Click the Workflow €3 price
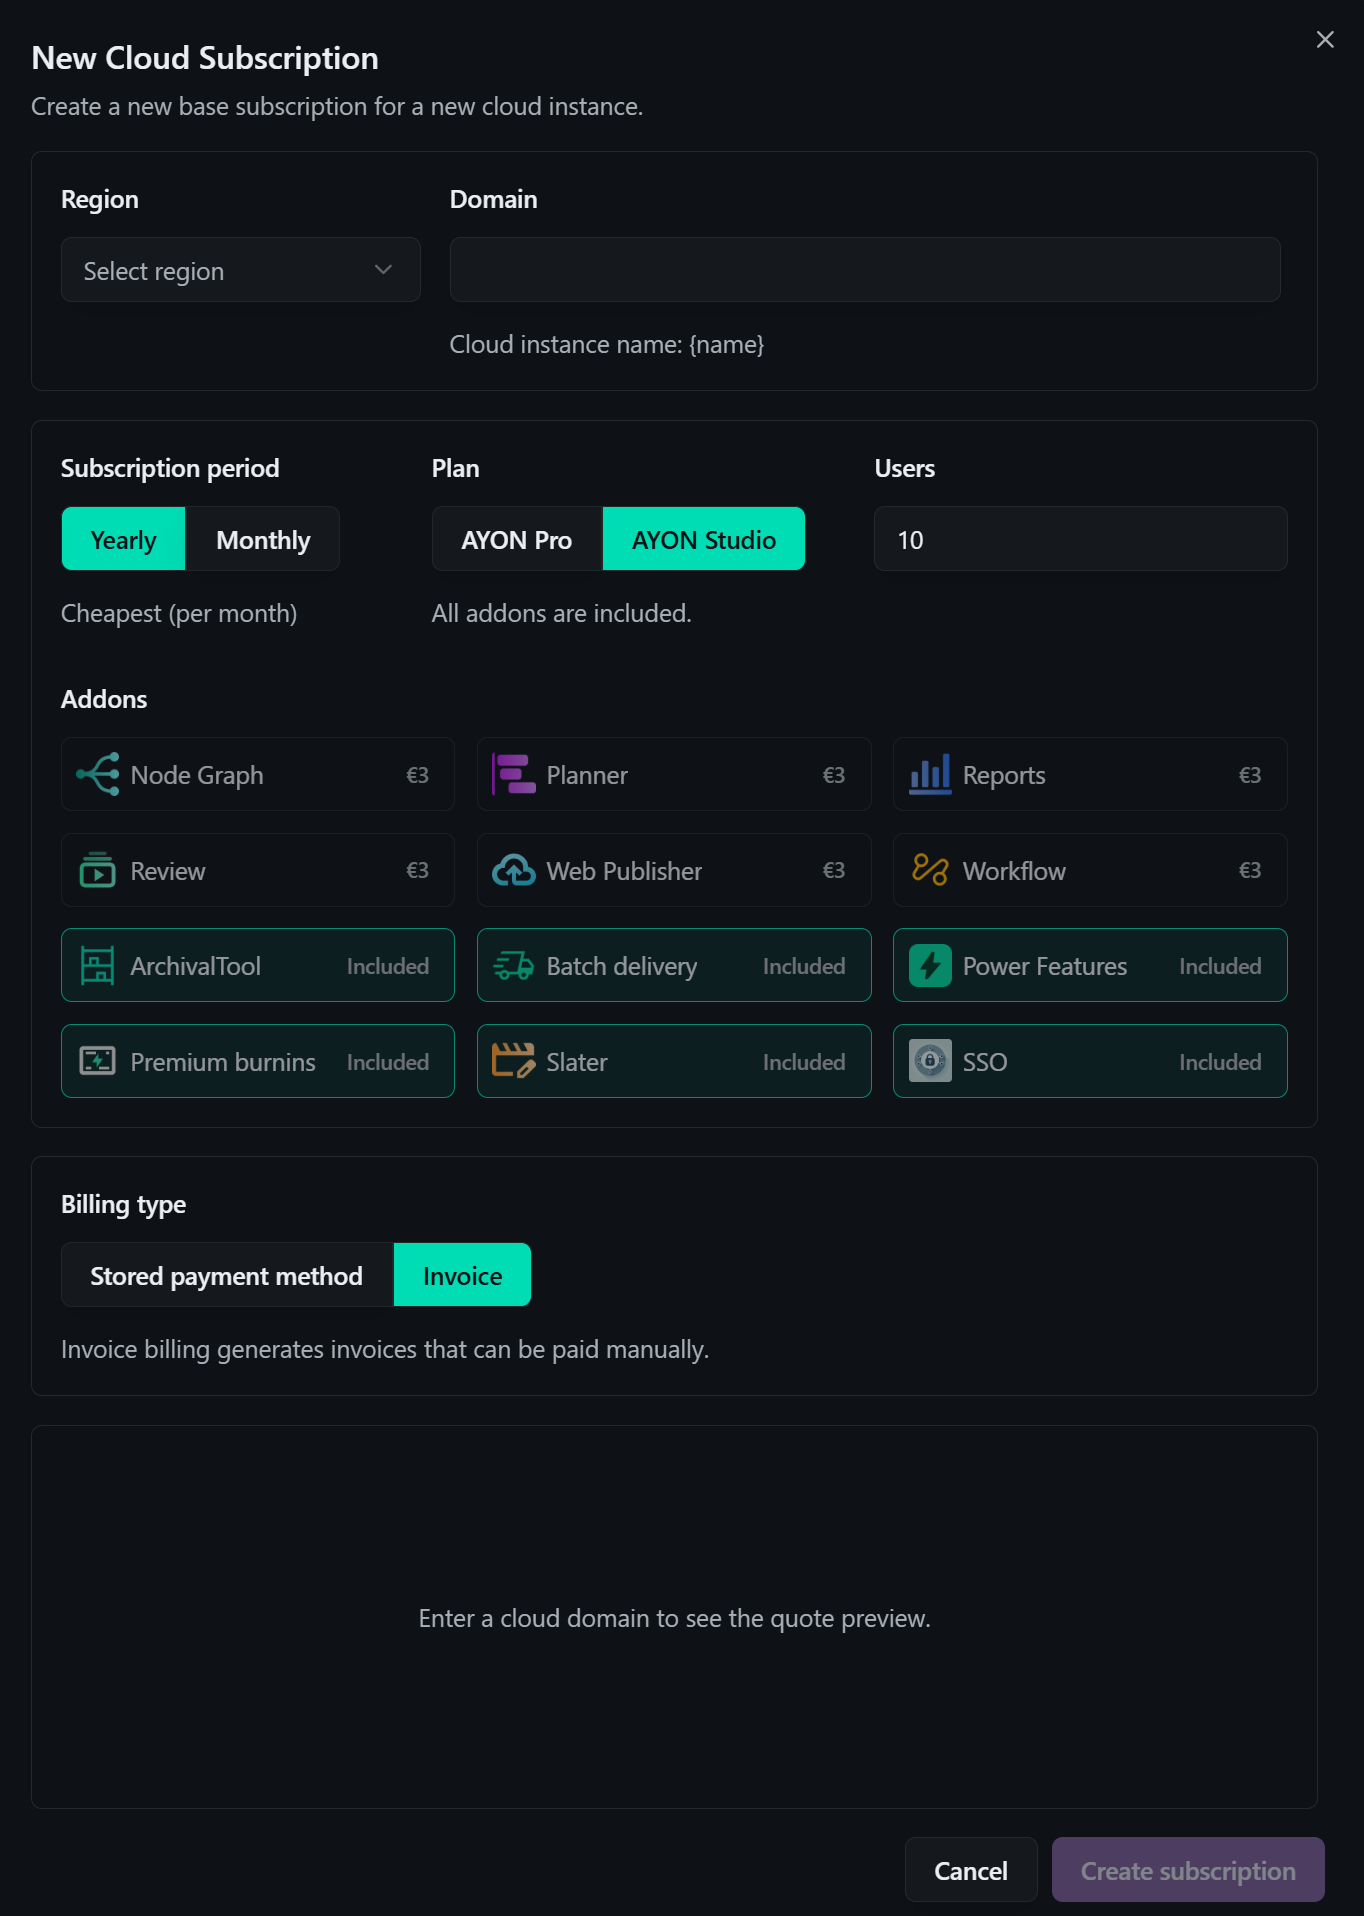The width and height of the screenshot is (1364, 1916). tap(1250, 871)
